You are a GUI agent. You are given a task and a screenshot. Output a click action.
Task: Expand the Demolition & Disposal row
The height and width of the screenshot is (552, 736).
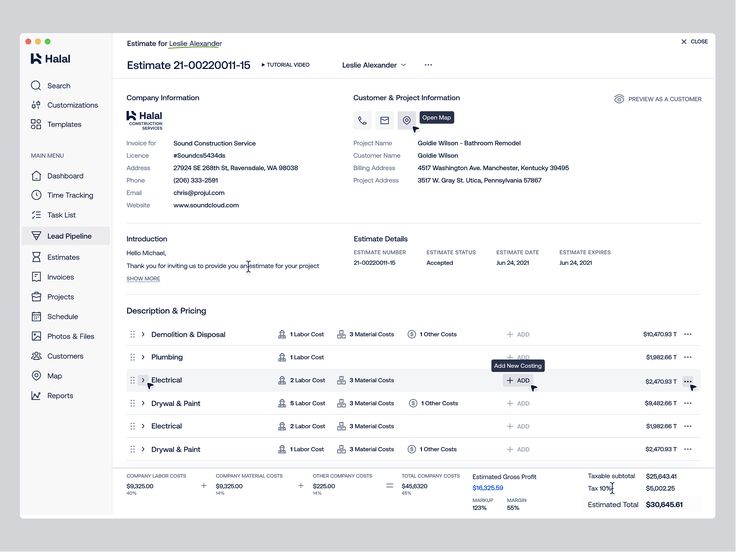pos(143,334)
